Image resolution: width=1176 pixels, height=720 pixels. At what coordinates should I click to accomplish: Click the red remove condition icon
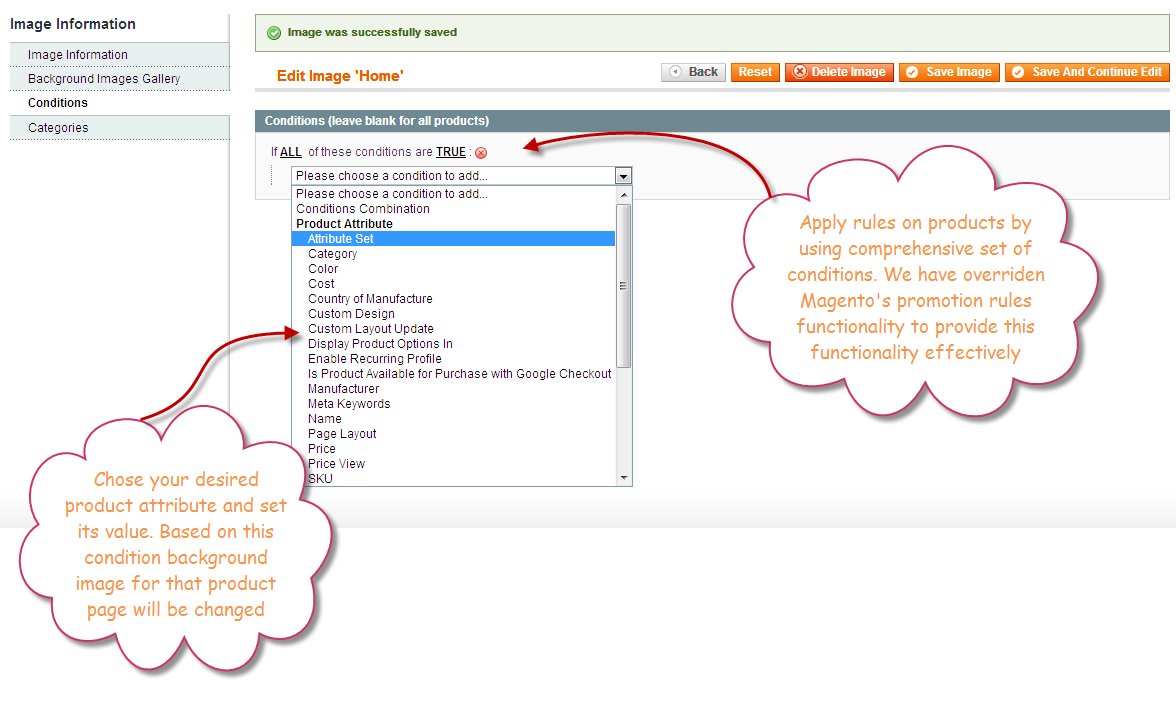point(481,153)
